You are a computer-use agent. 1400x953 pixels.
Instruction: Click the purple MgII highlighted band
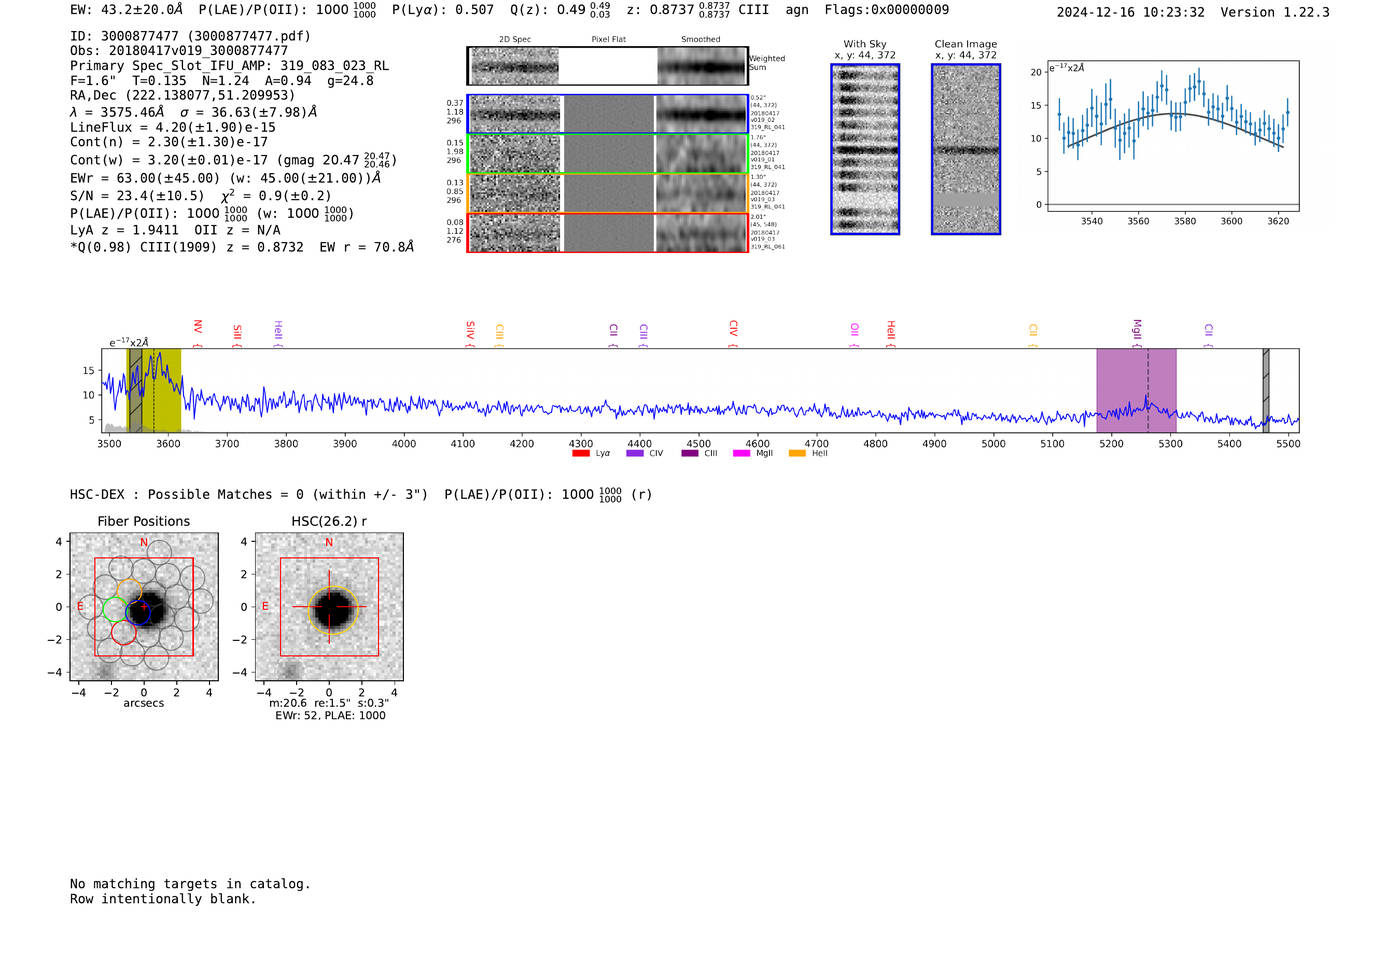1136,390
